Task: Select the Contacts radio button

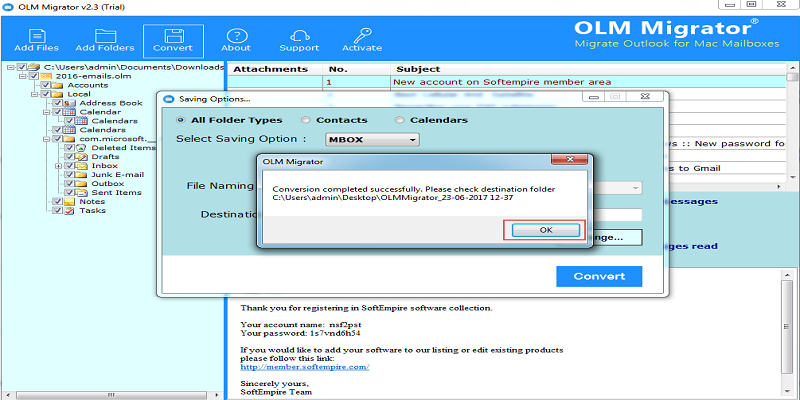Action: coord(306,120)
